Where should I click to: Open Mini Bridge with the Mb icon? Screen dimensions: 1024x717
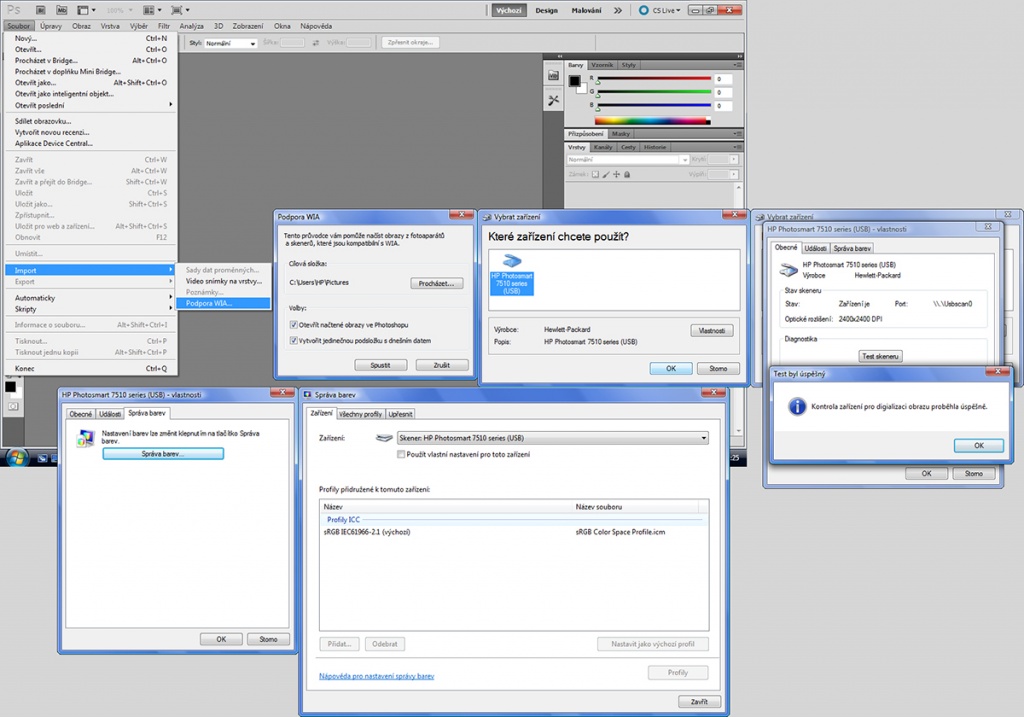click(x=61, y=10)
